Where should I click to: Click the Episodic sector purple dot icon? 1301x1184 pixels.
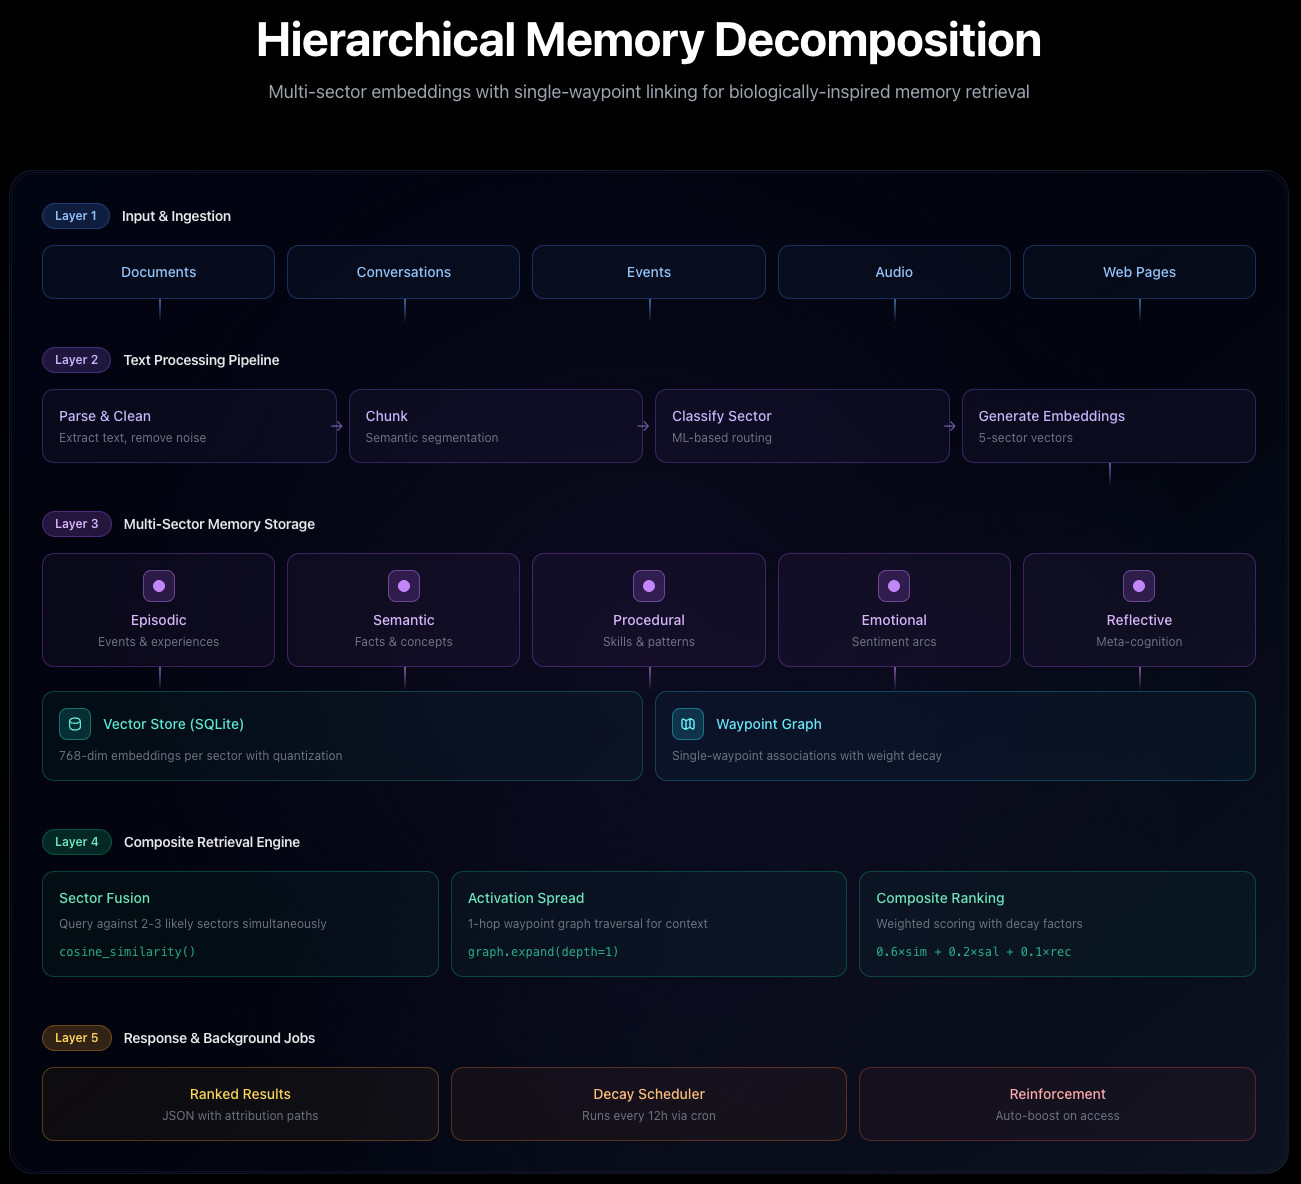point(159,586)
